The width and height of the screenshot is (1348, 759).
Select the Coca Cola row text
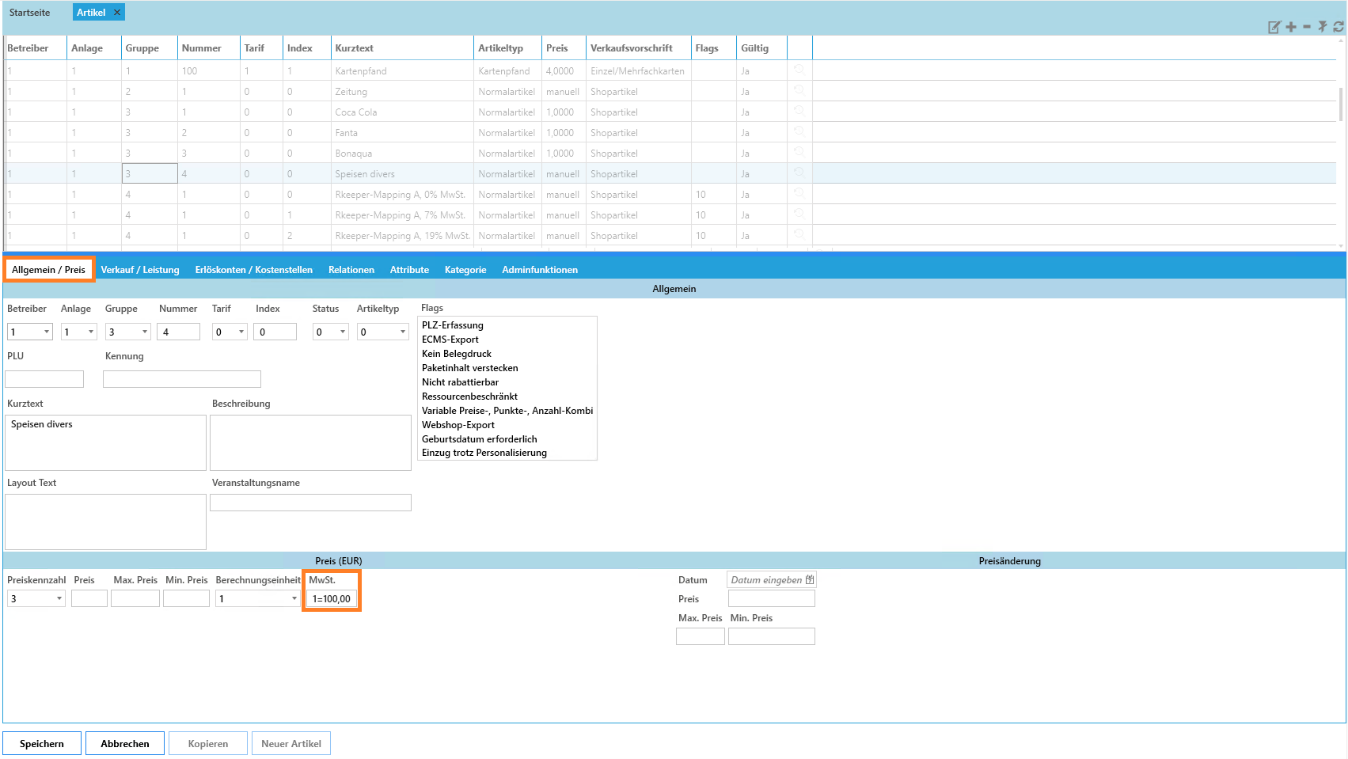(x=356, y=112)
